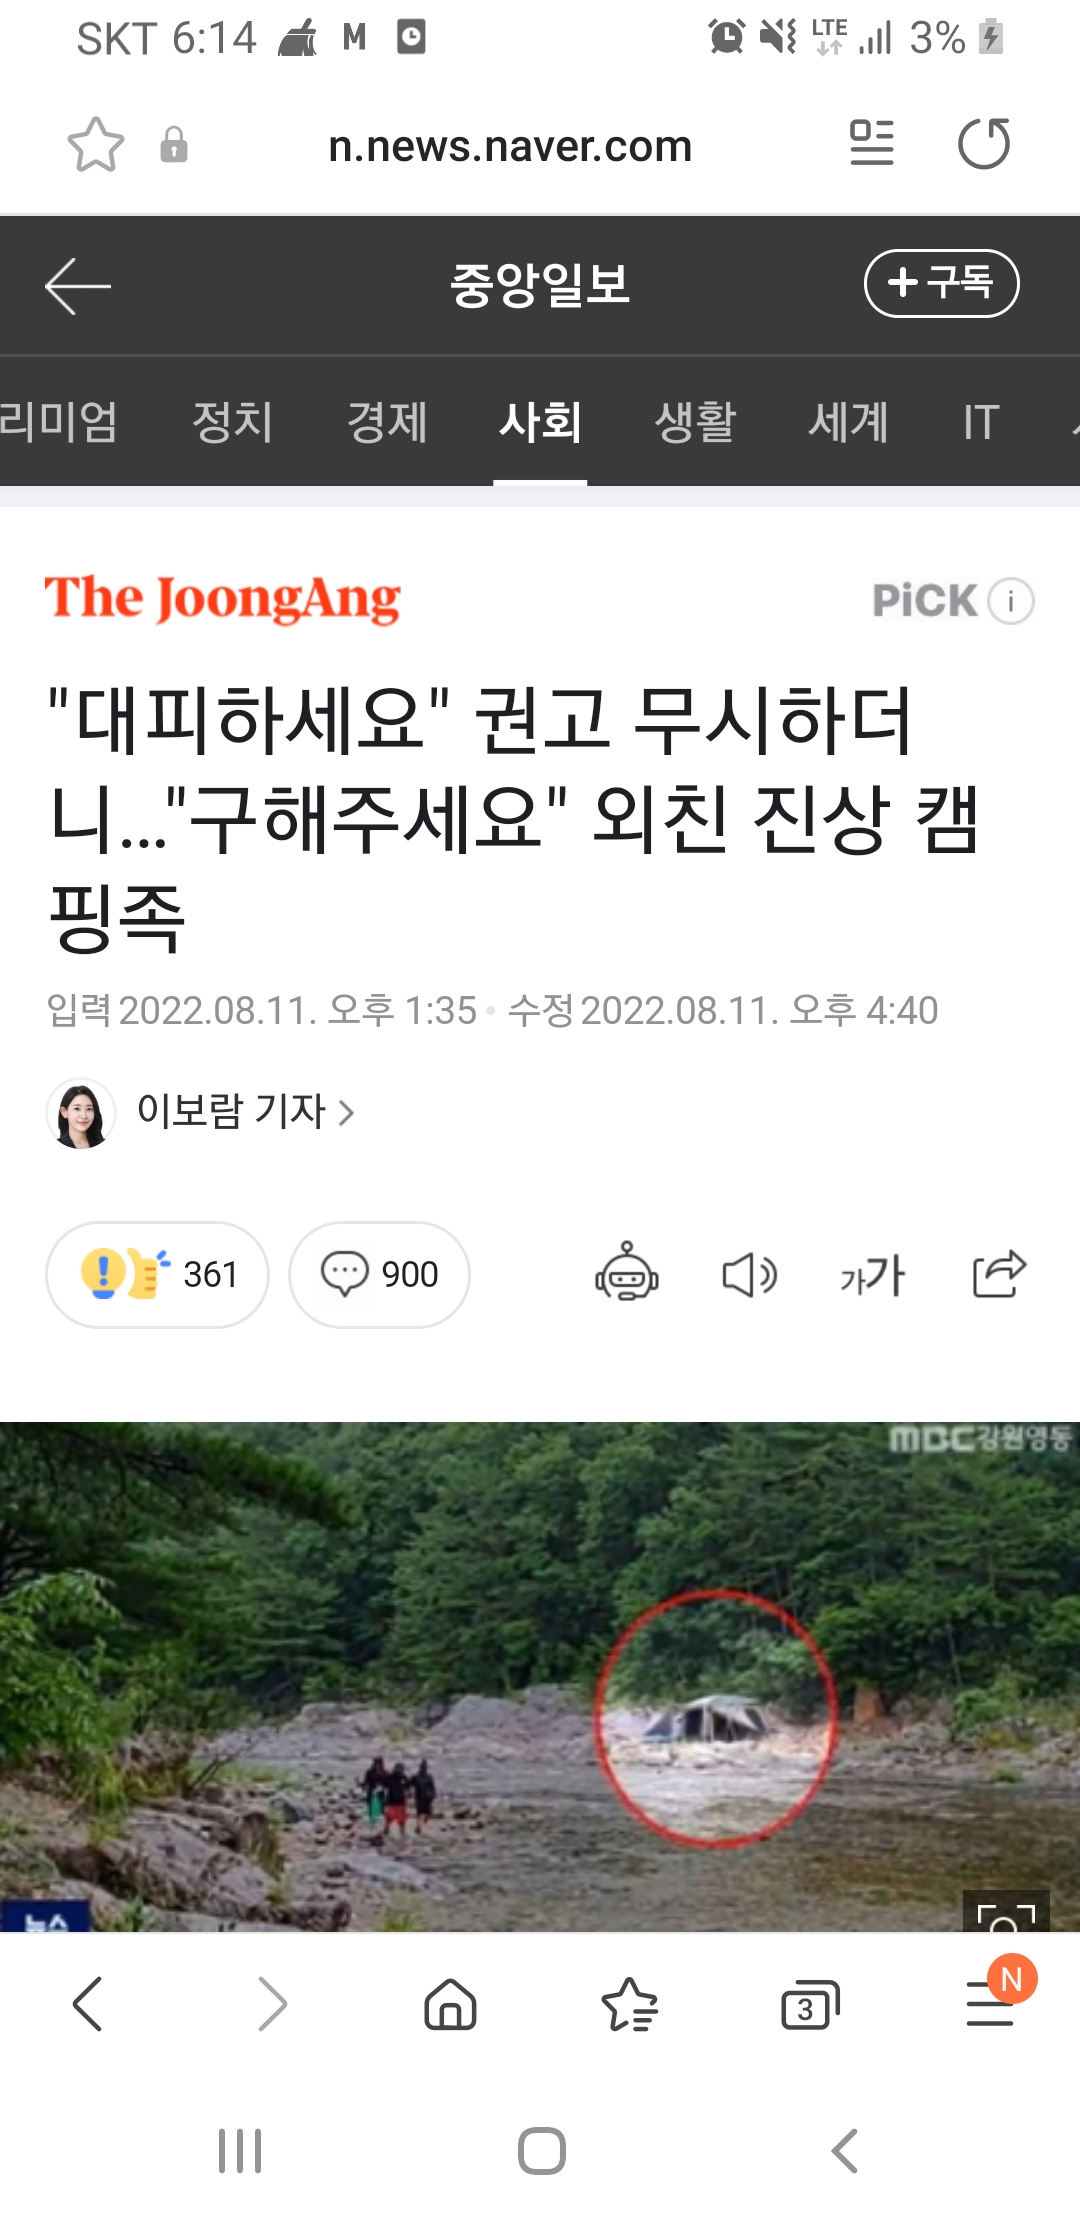Subscribe with the +구독 button
This screenshot has height=2220, width=1080.
pyautogui.click(x=941, y=283)
